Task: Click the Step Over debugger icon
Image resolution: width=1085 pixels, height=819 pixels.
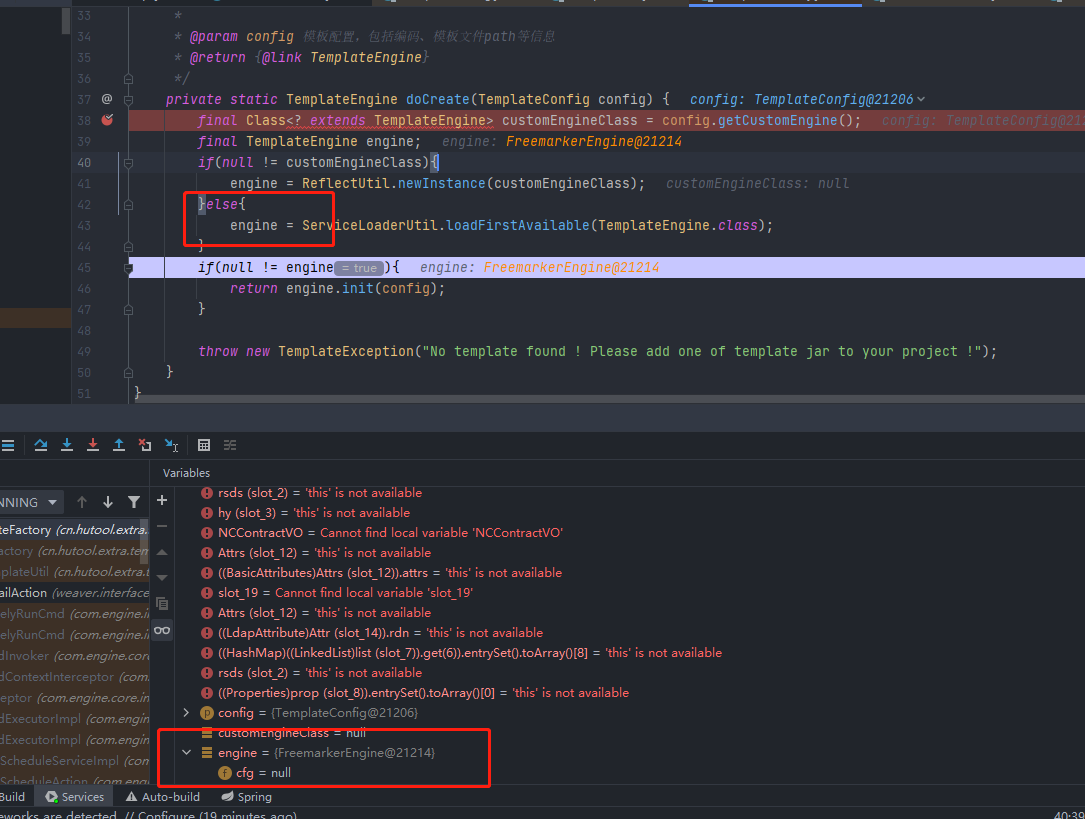Action: click(41, 445)
